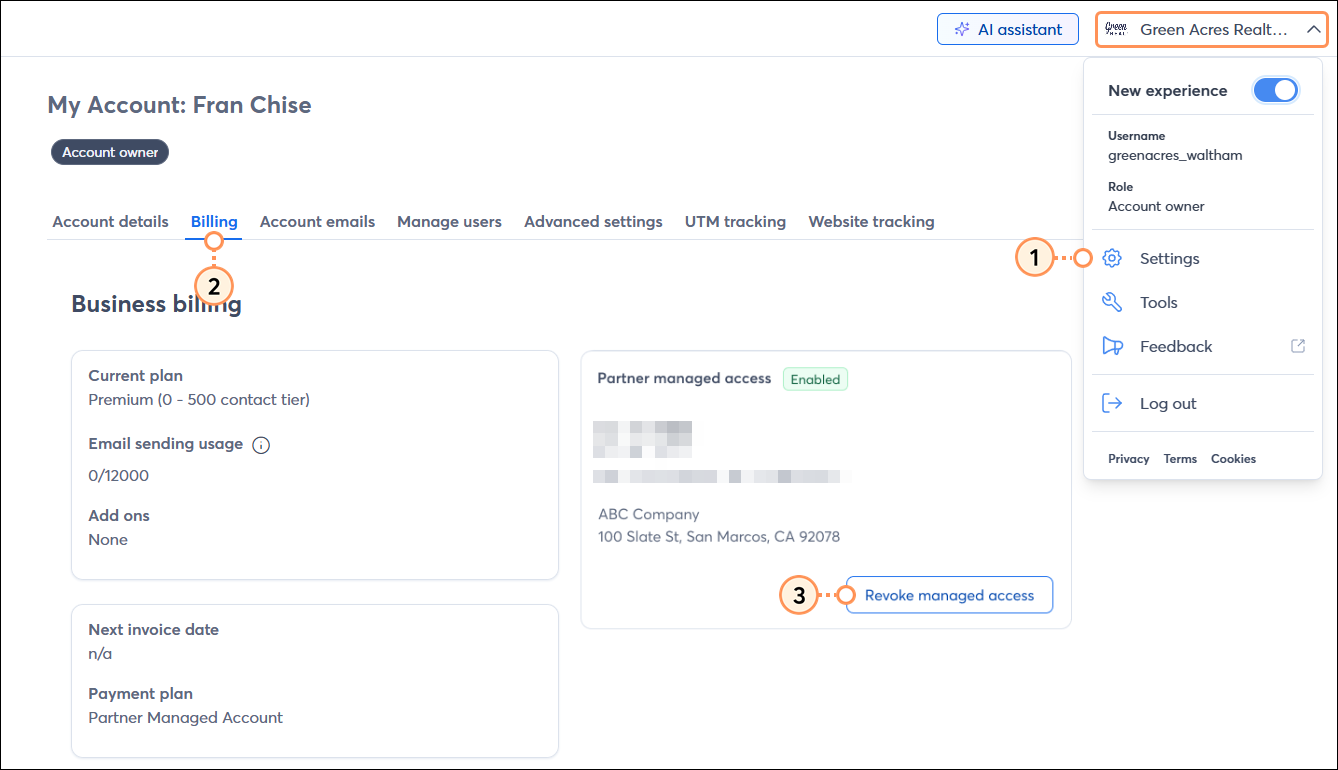
Task: Switch to the Account details tab
Action: click(x=110, y=221)
